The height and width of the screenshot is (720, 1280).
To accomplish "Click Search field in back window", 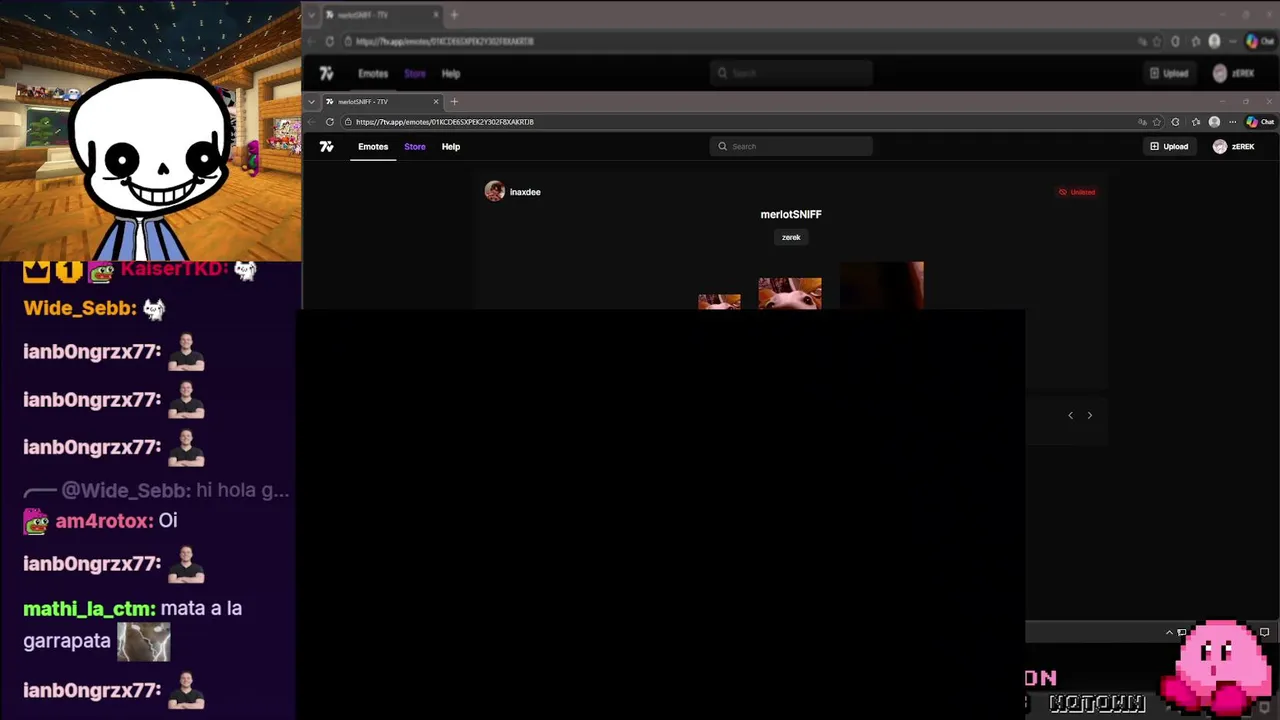I will 791,74.
